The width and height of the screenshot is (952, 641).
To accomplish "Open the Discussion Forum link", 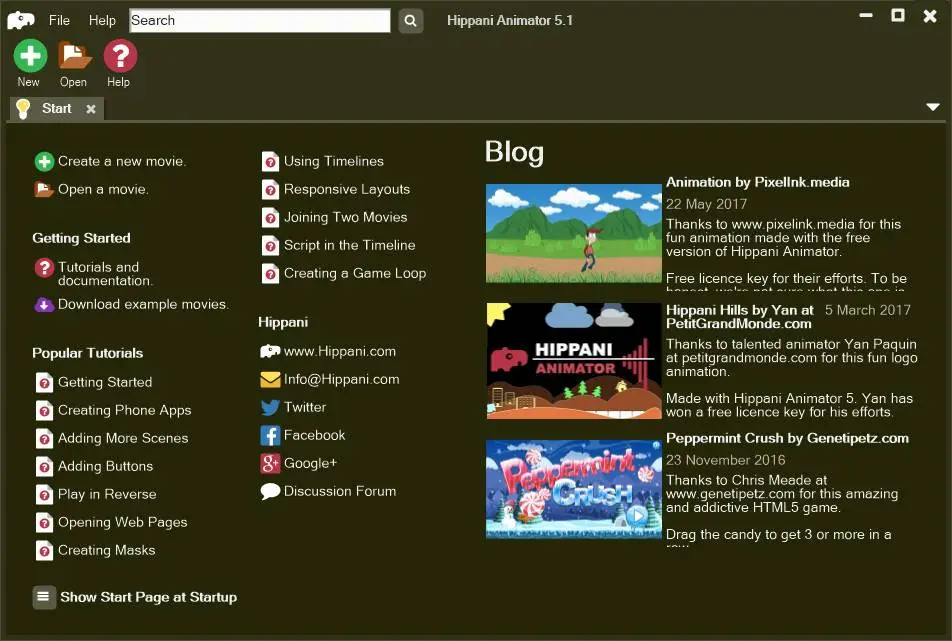I will pyautogui.click(x=340, y=491).
